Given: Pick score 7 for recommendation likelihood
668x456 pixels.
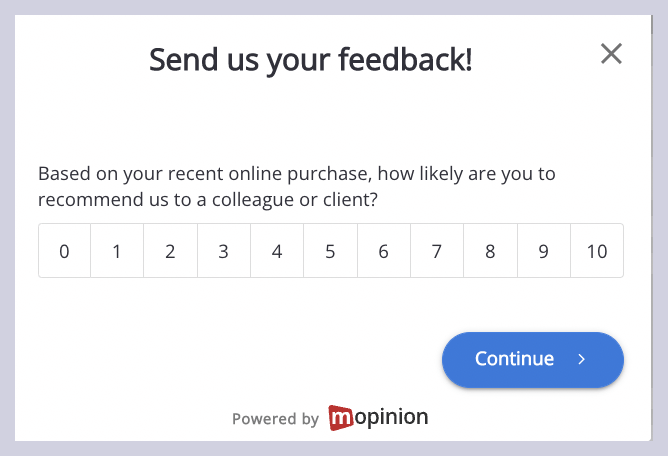Looking at the screenshot, I should 437,251.
